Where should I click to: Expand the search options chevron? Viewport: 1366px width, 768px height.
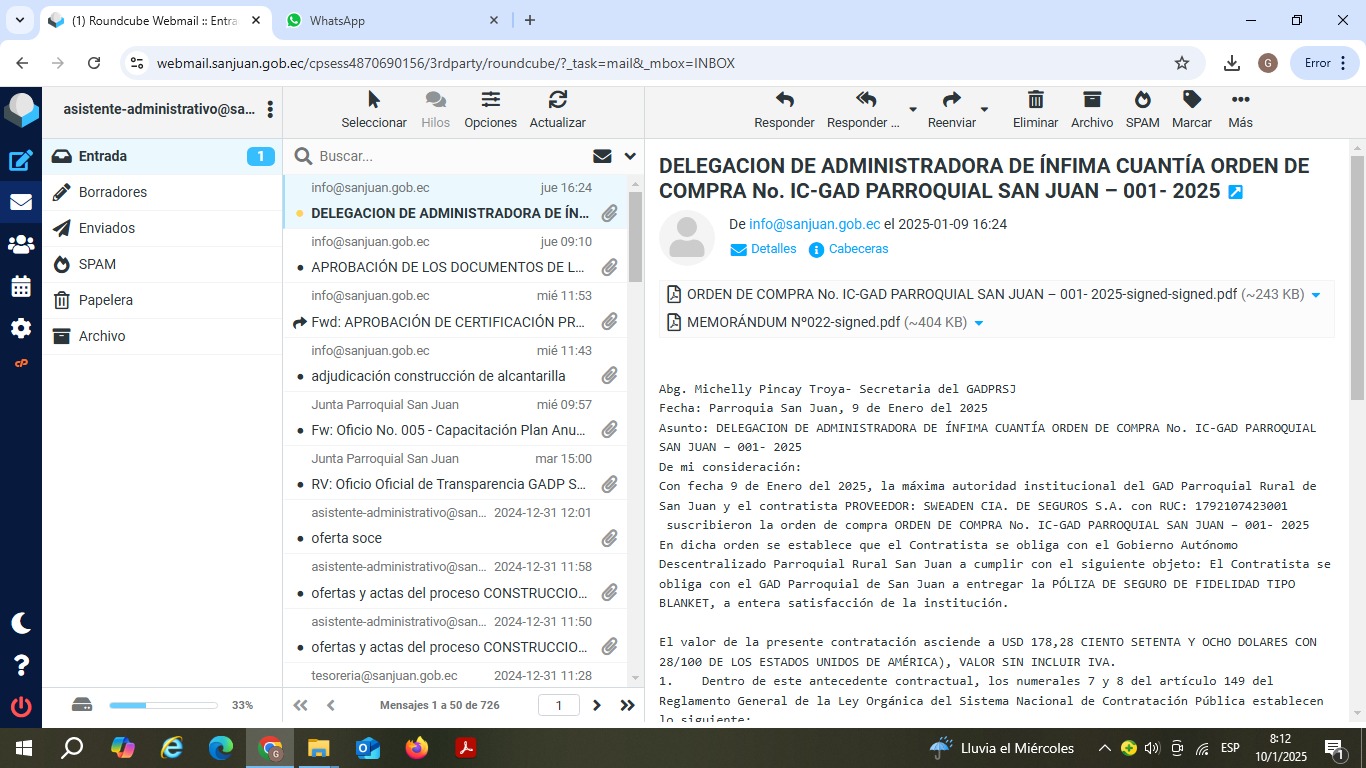click(x=630, y=156)
